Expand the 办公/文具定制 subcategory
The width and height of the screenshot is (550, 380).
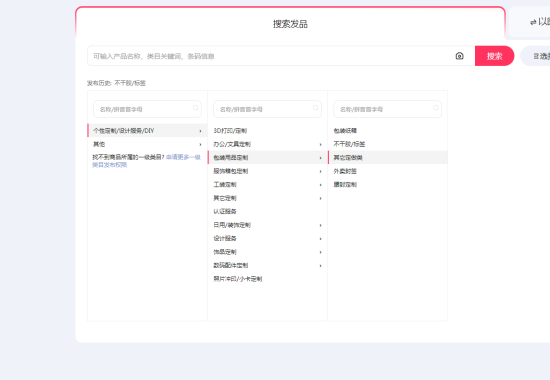pos(267,144)
